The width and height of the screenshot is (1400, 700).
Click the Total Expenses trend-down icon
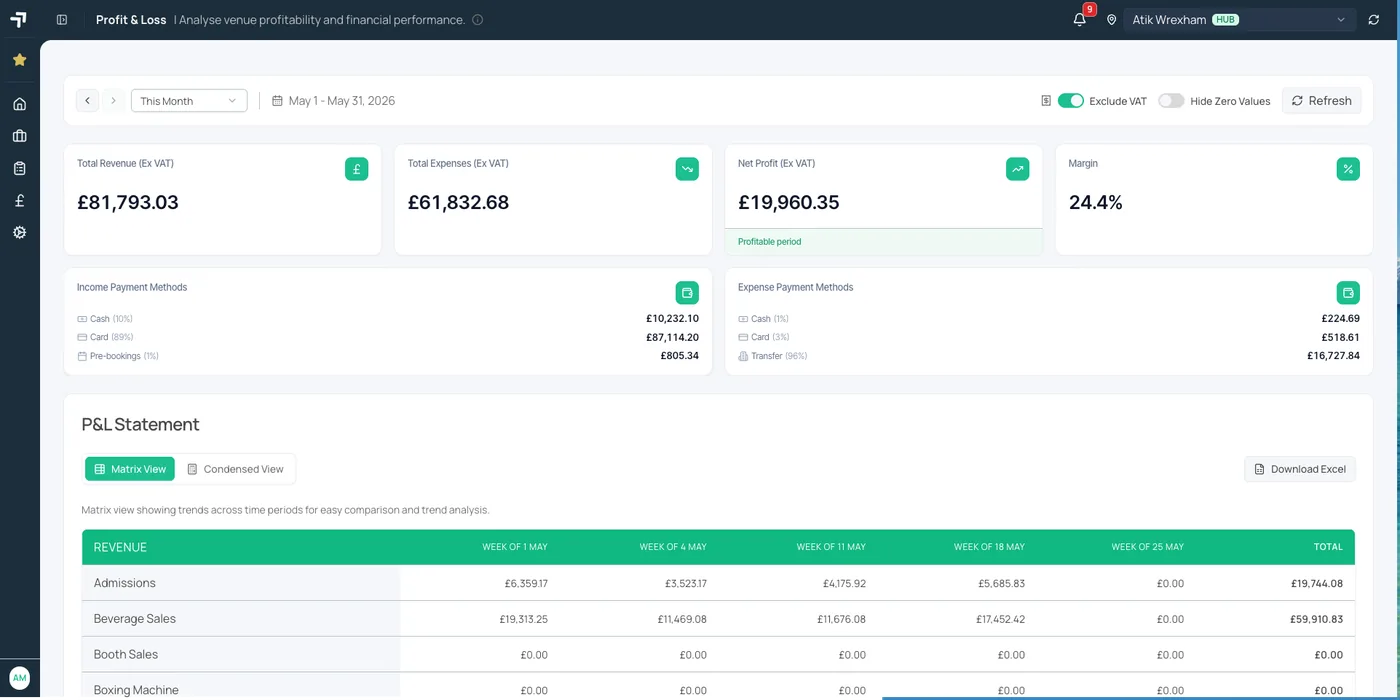[x=687, y=169]
